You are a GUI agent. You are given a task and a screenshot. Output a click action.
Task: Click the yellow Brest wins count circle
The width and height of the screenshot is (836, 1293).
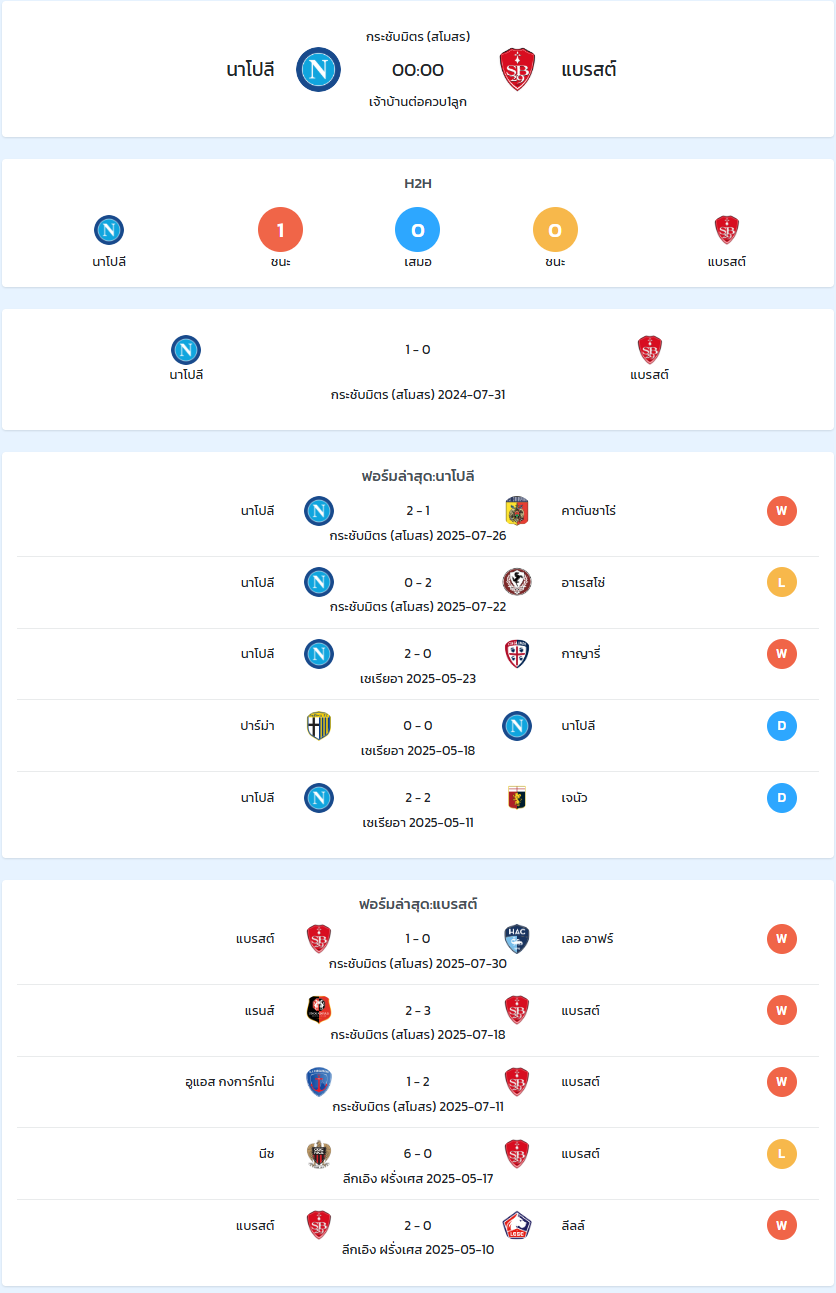tap(555, 230)
